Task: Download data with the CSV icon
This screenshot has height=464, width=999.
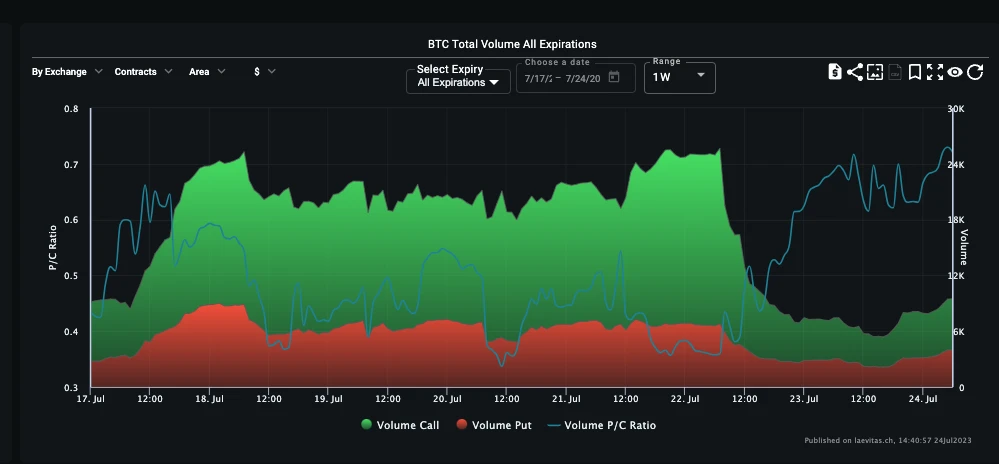Action: click(x=896, y=72)
